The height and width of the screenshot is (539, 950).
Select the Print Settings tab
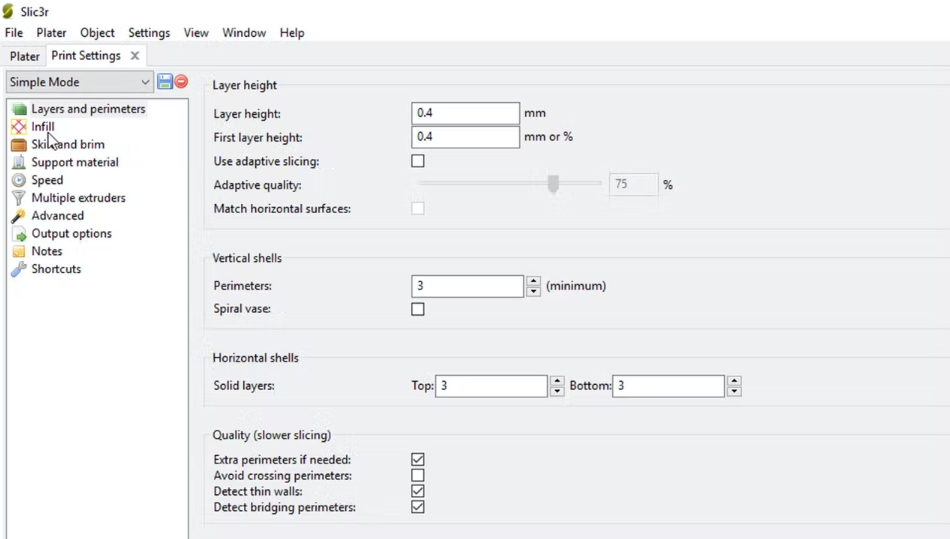pos(86,56)
